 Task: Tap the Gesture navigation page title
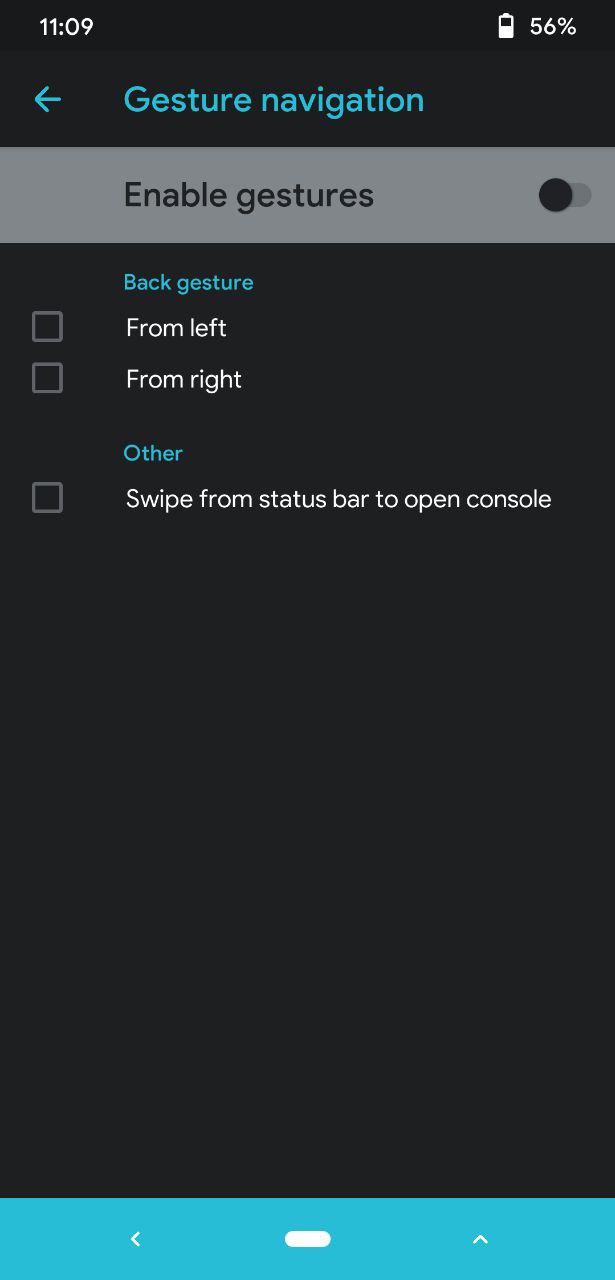[x=274, y=100]
